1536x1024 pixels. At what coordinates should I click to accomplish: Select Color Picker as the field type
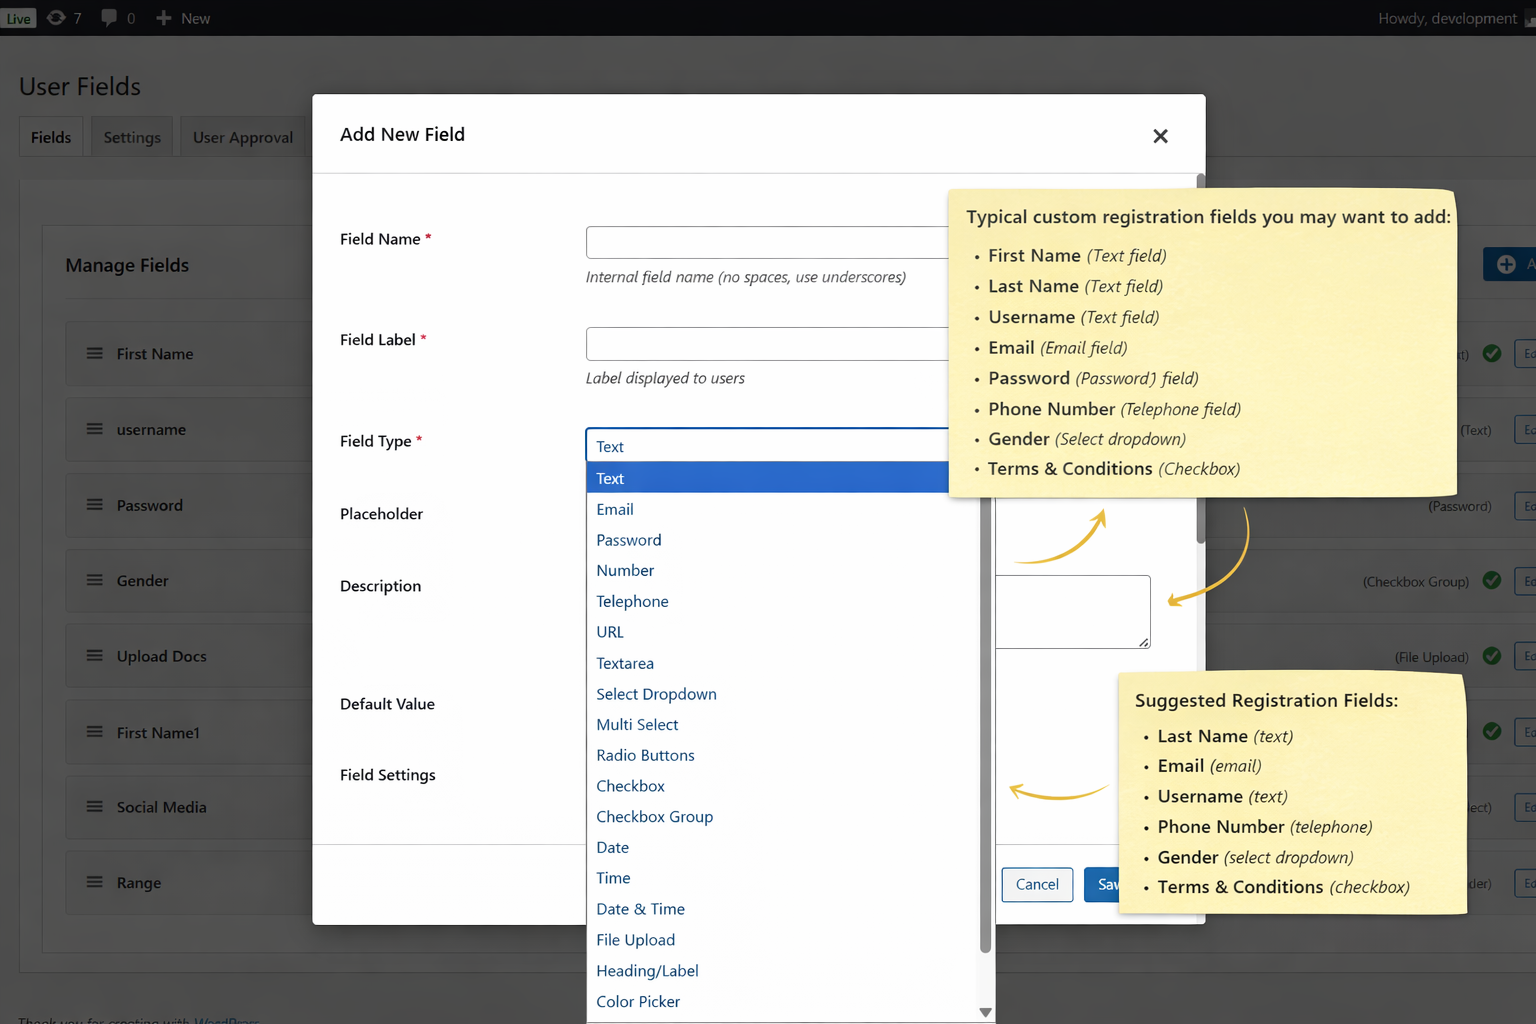pos(637,1001)
